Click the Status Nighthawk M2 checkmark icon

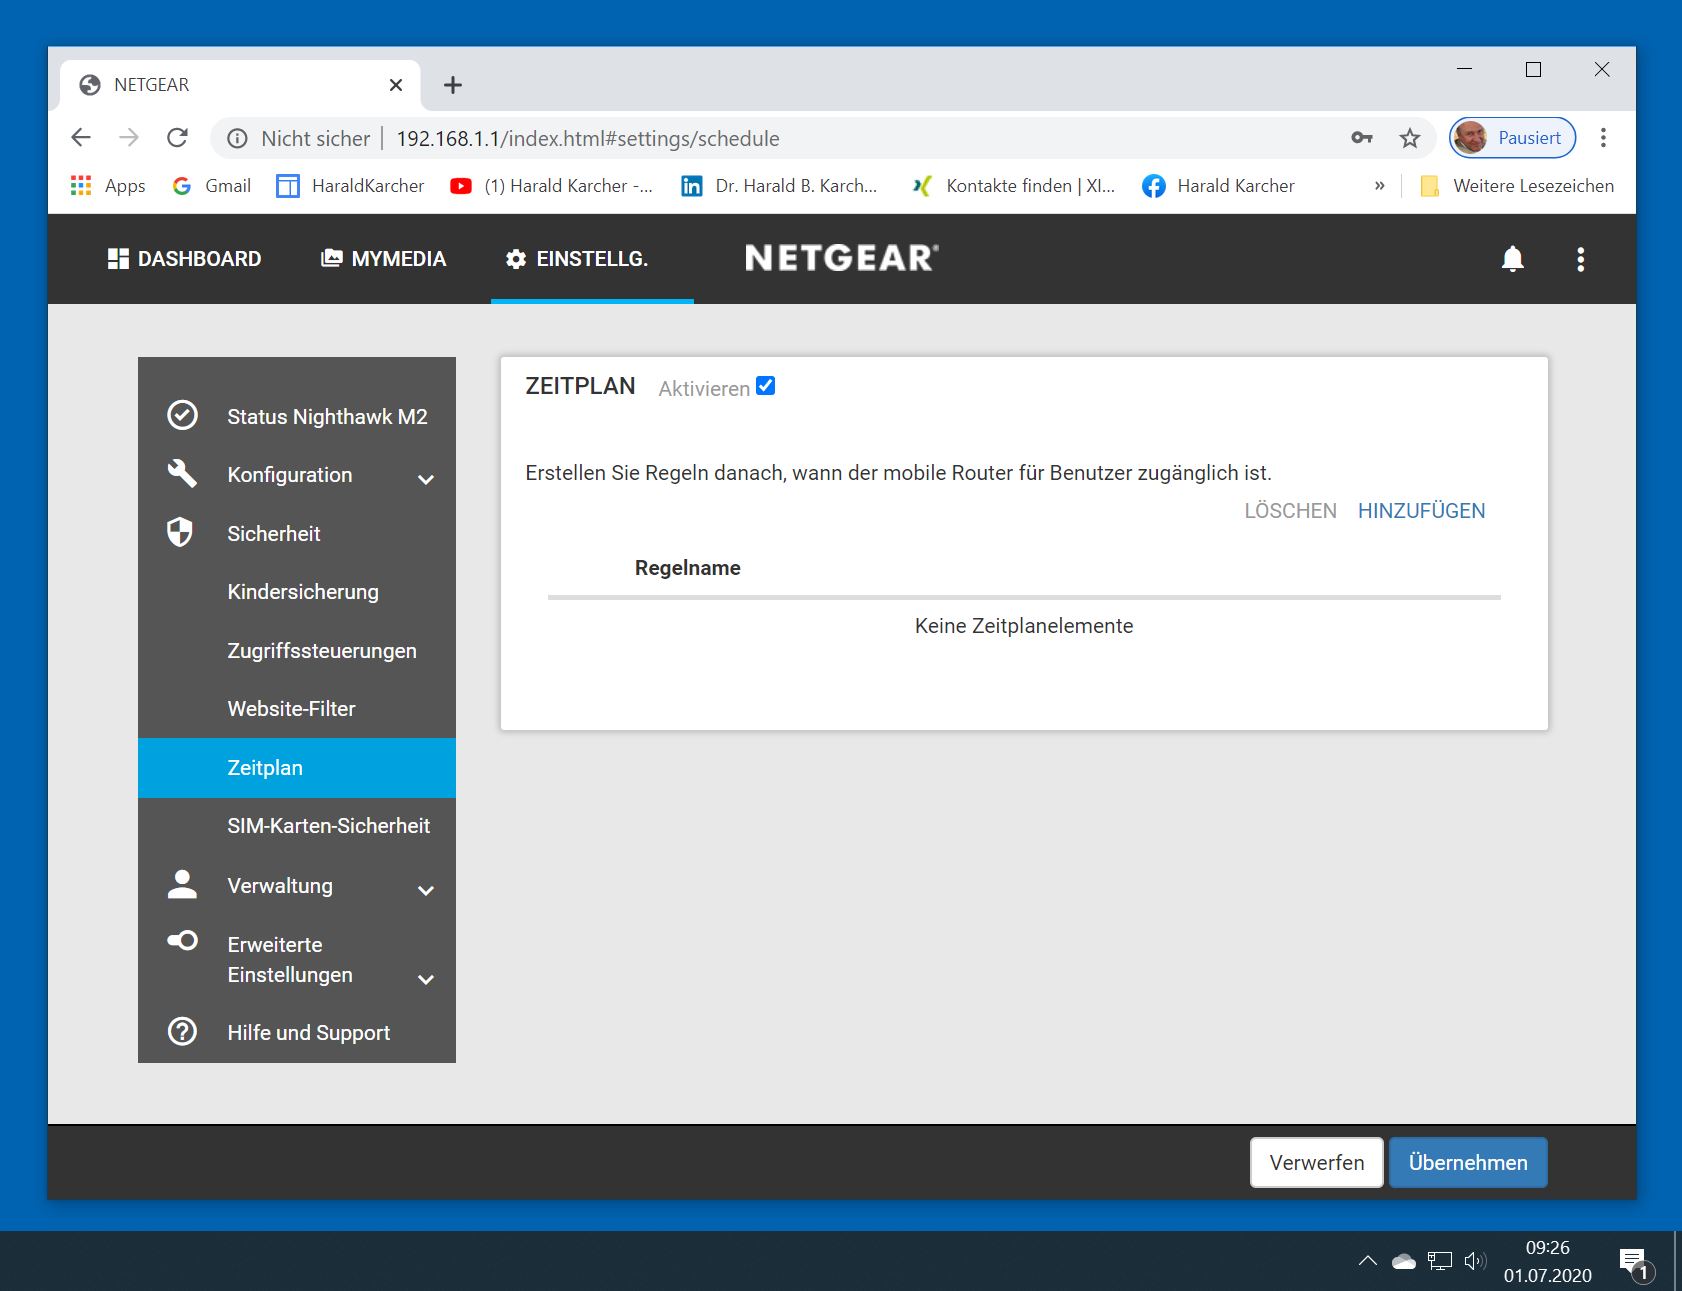[182, 415]
